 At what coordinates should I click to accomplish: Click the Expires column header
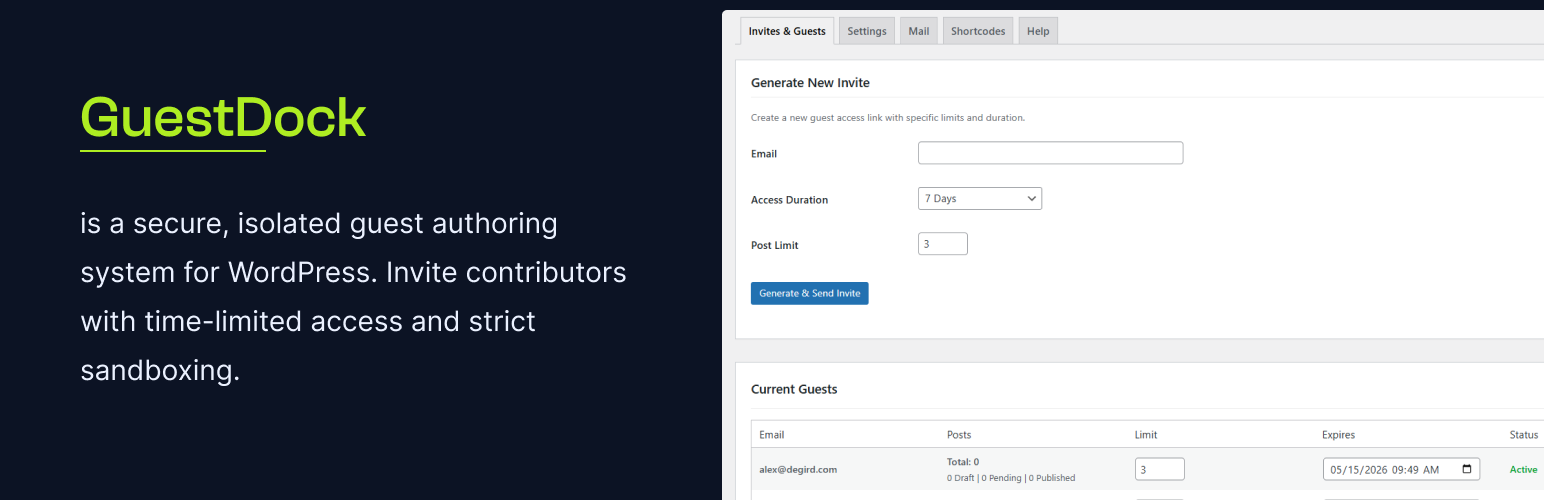tap(1338, 435)
